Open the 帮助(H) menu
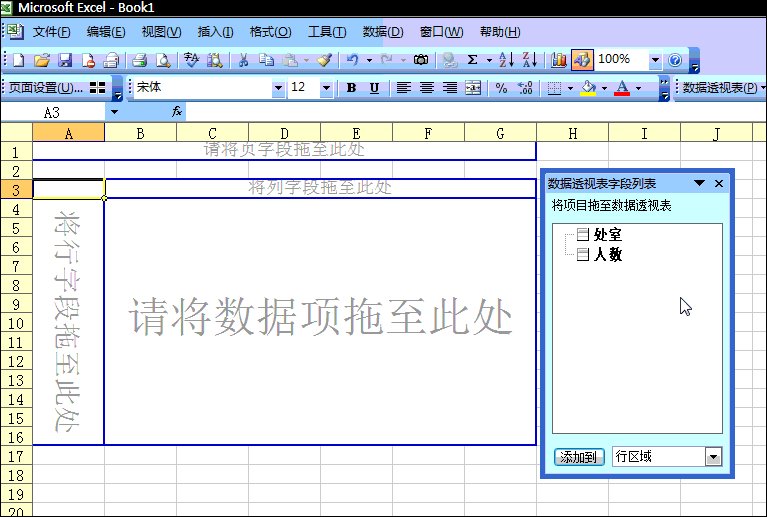767x517 pixels. click(500, 32)
